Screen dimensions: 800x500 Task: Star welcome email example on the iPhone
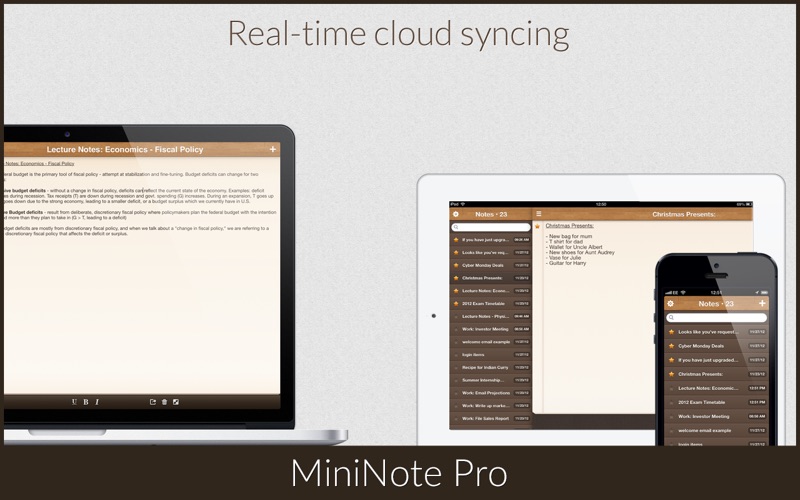click(x=671, y=431)
